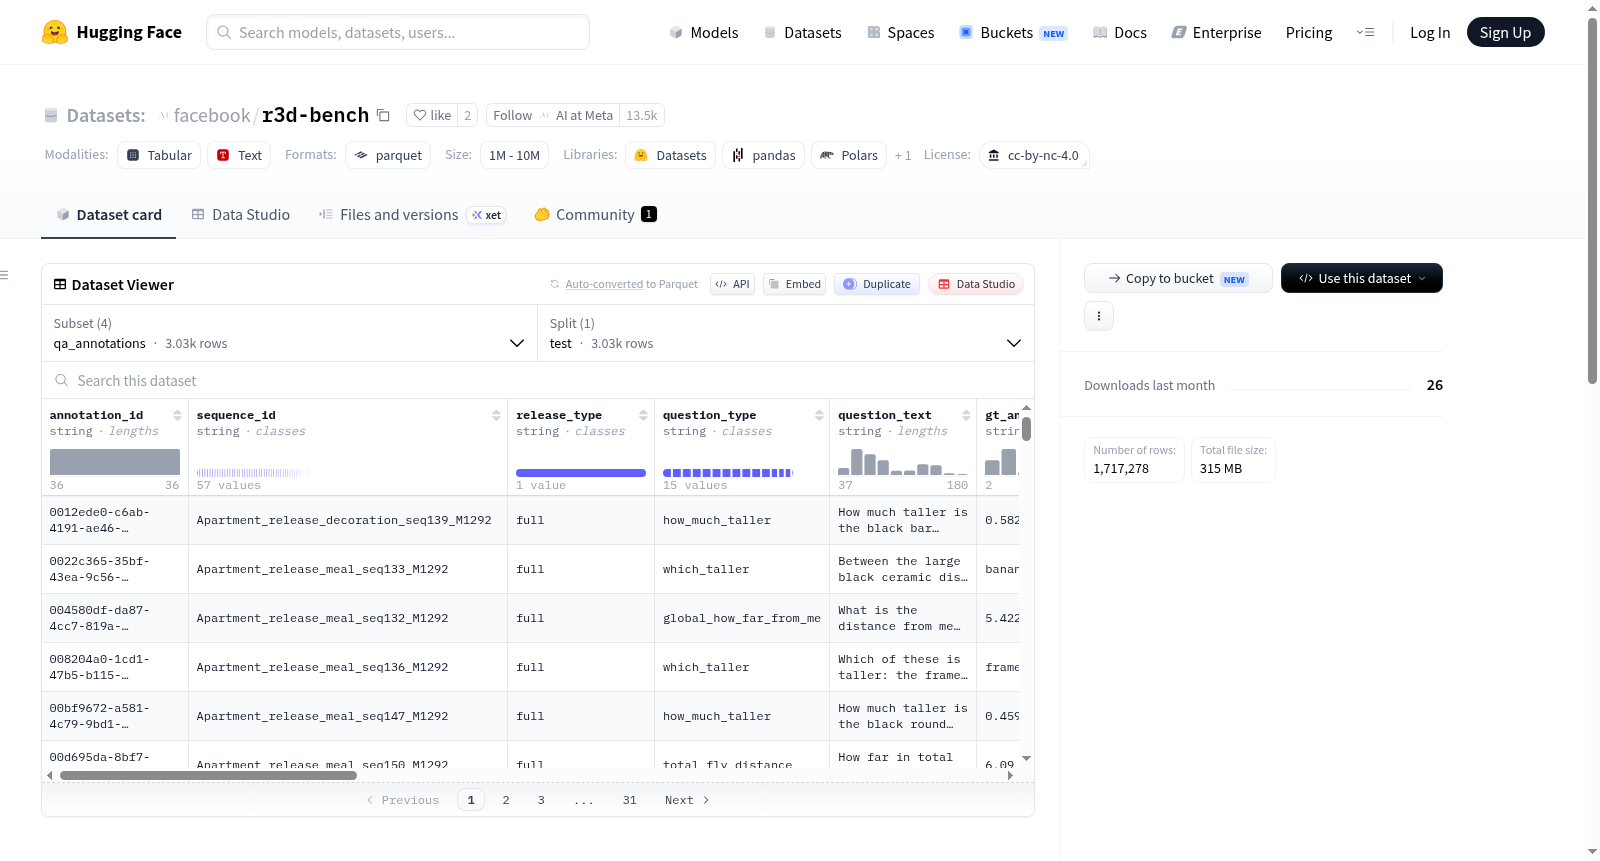The height and width of the screenshot is (861, 1600).
Task: Click the 13.5k followers count
Action: click(642, 115)
